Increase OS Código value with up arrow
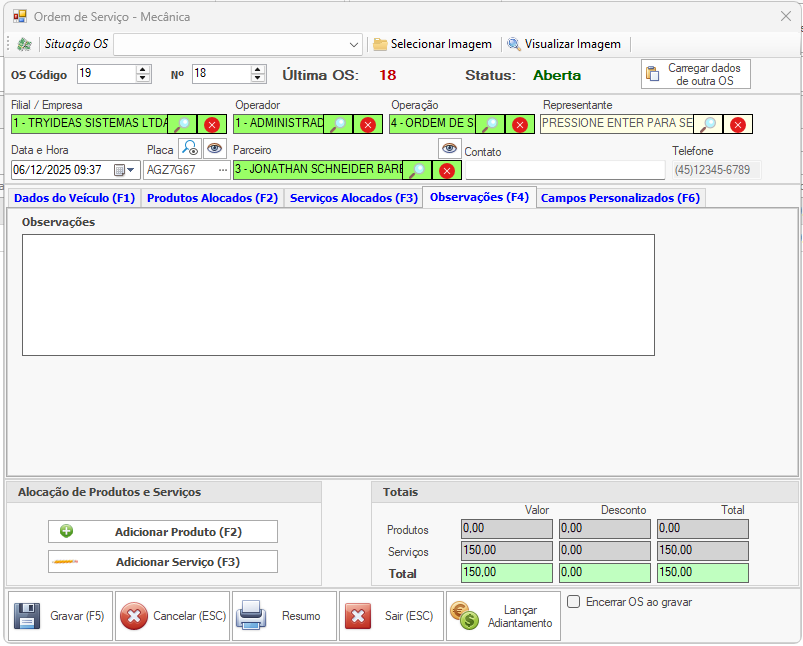The width and height of the screenshot is (803, 646). tap(143, 69)
